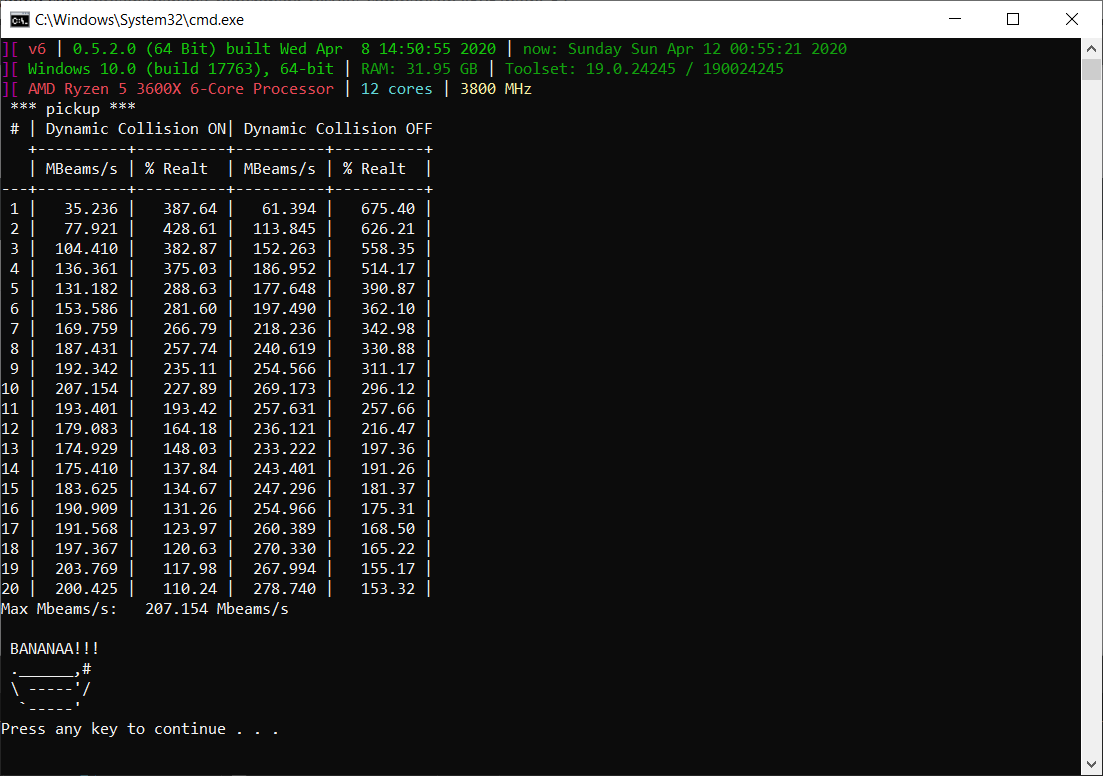This screenshot has width=1103, height=776.
Task: Click the value 136.361 in row 4
Action: [x=87, y=269]
